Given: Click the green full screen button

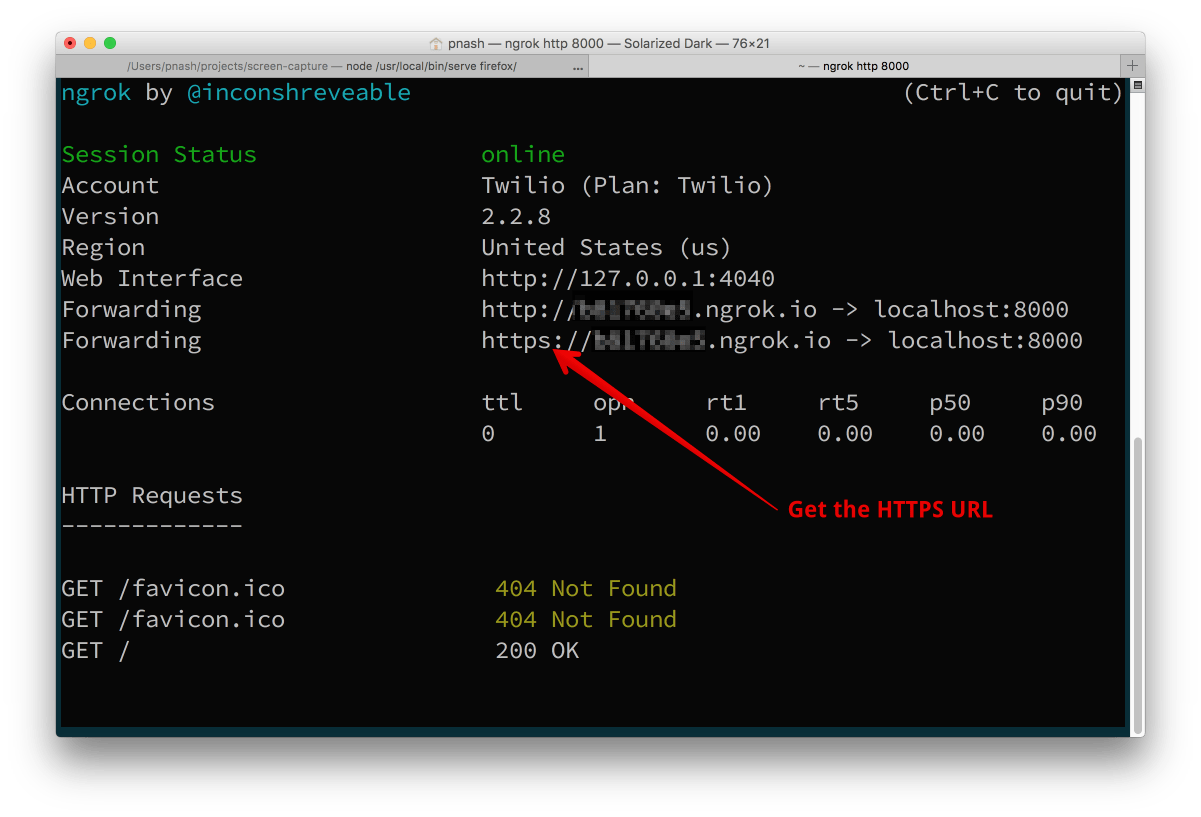Looking at the screenshot, I should (110, 43).
